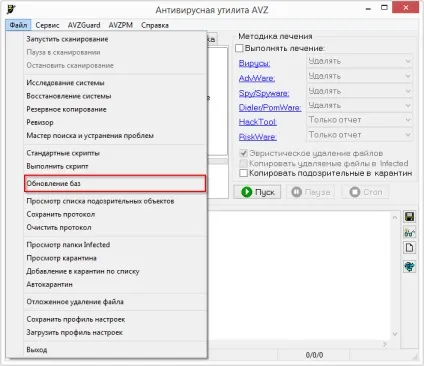This screenshot has width=424, height=366.
Task: Click the blank document clear protocol icon
Action: click(x=409, y=248)
